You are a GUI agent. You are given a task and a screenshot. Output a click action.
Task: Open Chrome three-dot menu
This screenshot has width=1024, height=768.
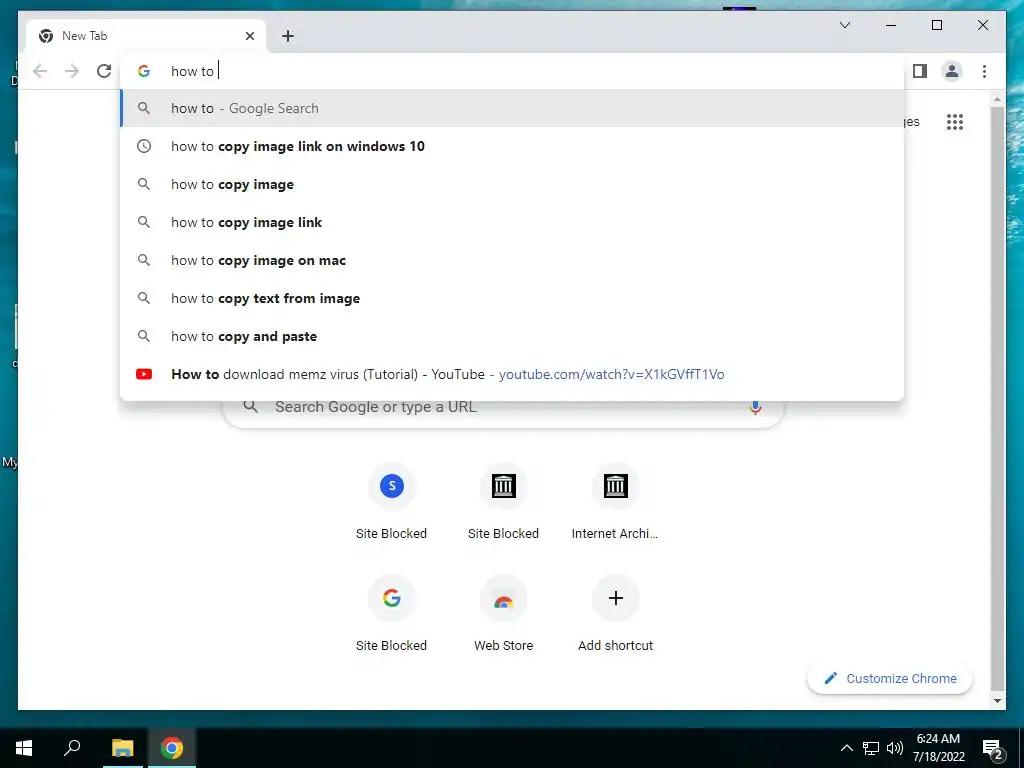[x=984, y=71]
